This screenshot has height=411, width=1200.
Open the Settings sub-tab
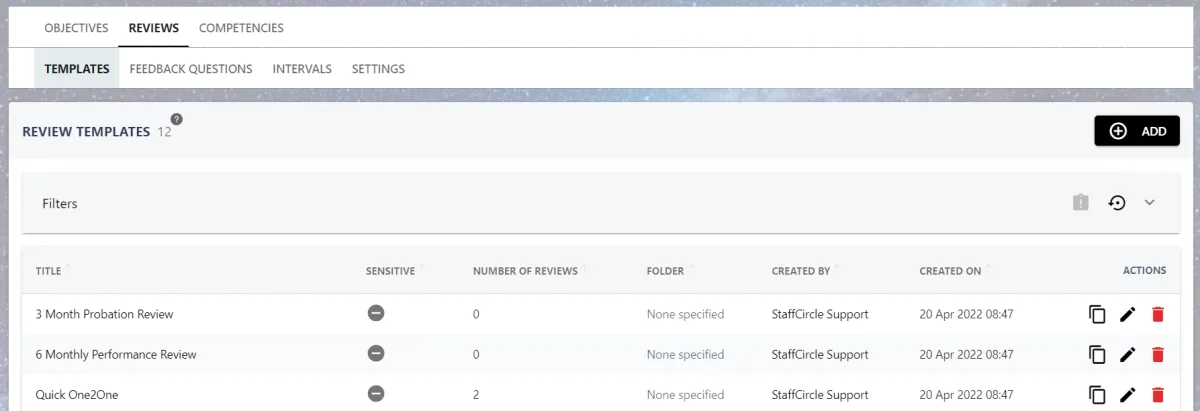(378, 69)
